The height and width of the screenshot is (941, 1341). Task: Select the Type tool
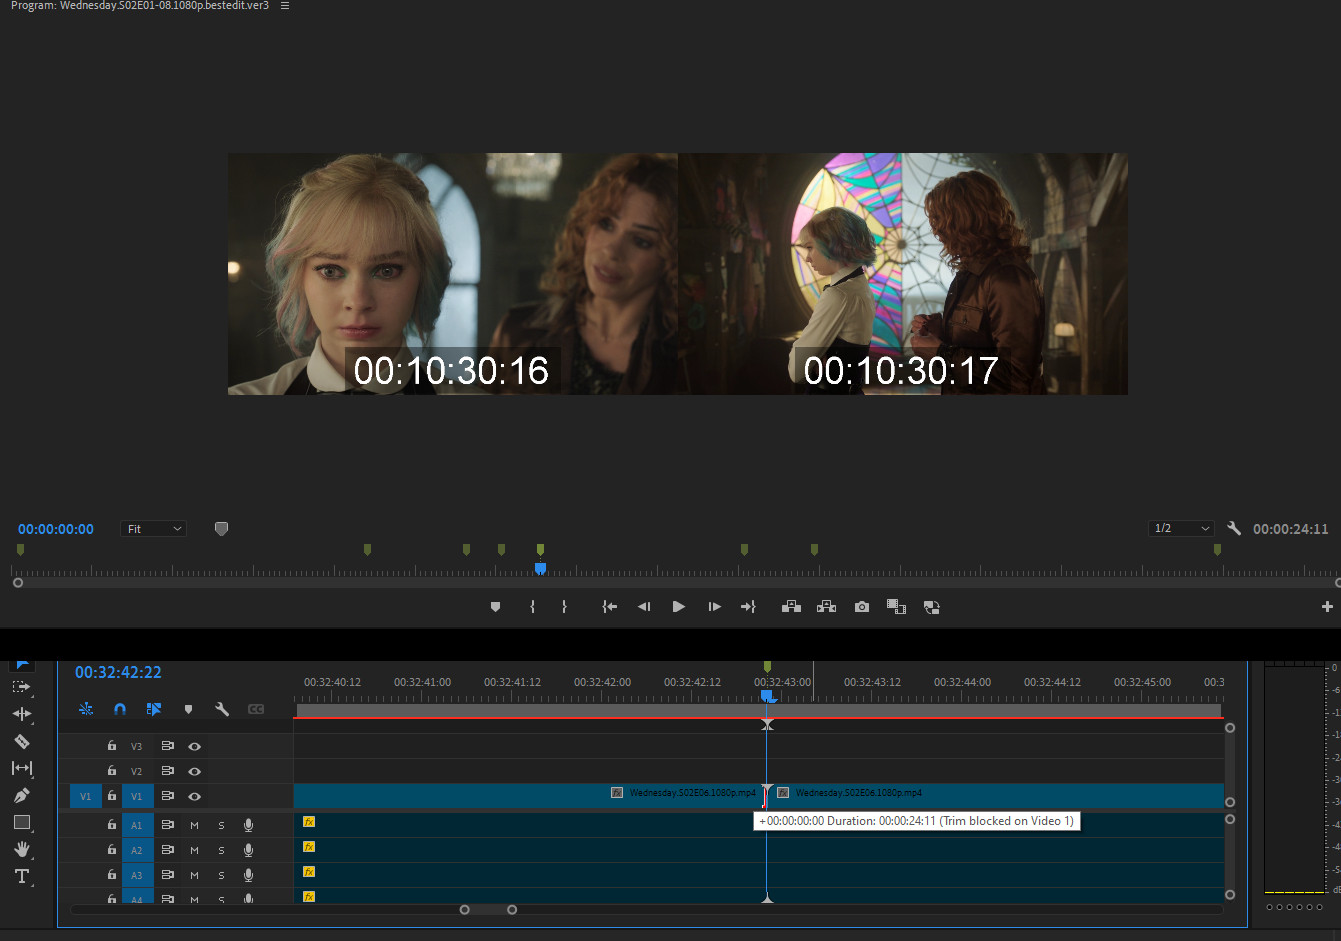tap(21, 876)
